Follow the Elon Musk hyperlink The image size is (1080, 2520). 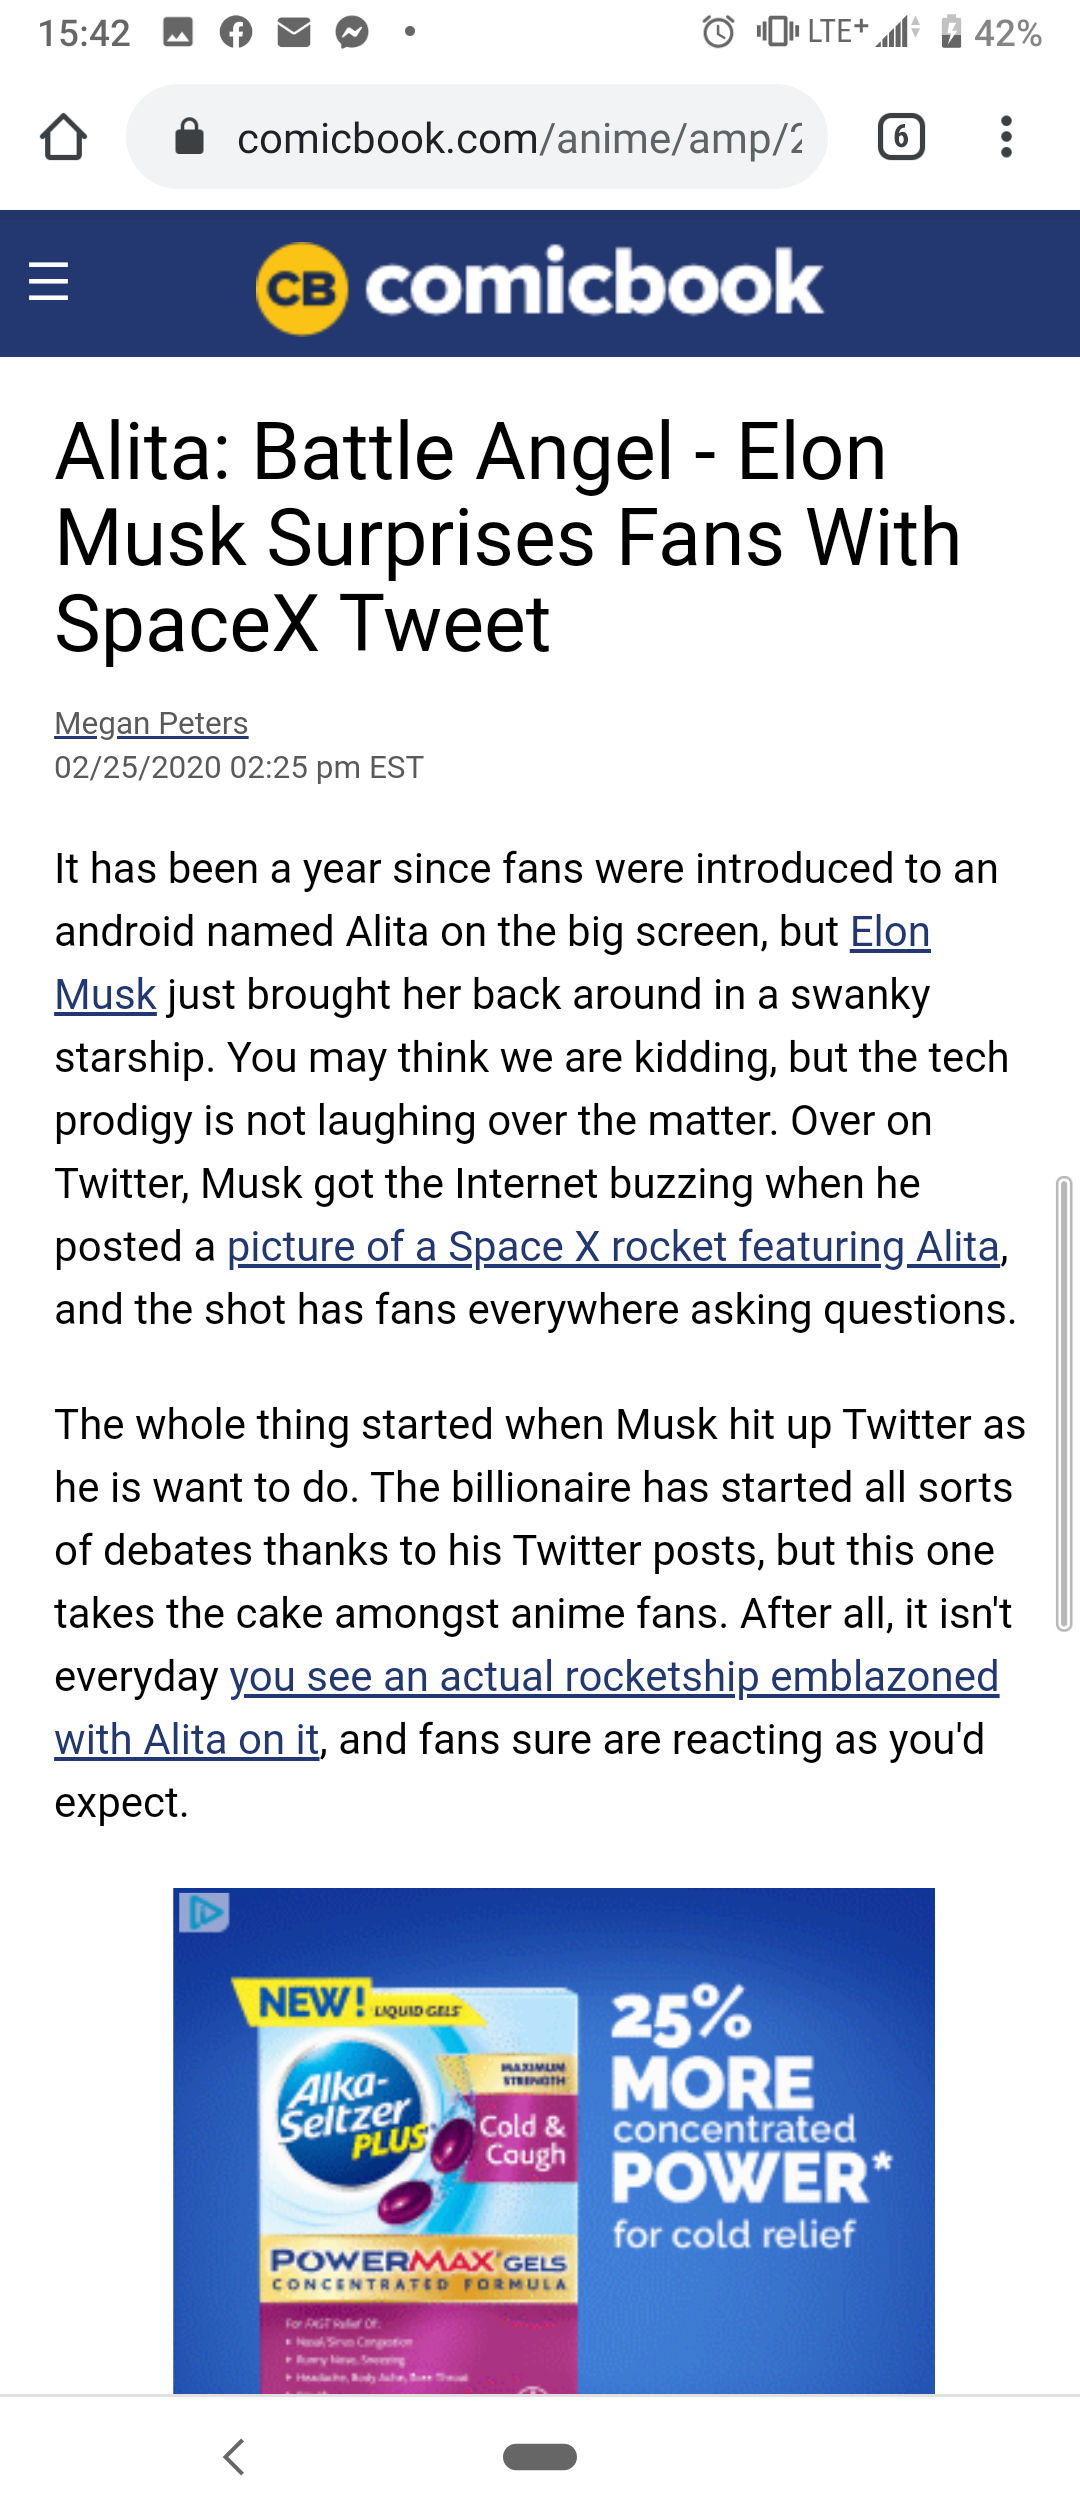click(x=889, y=932)
